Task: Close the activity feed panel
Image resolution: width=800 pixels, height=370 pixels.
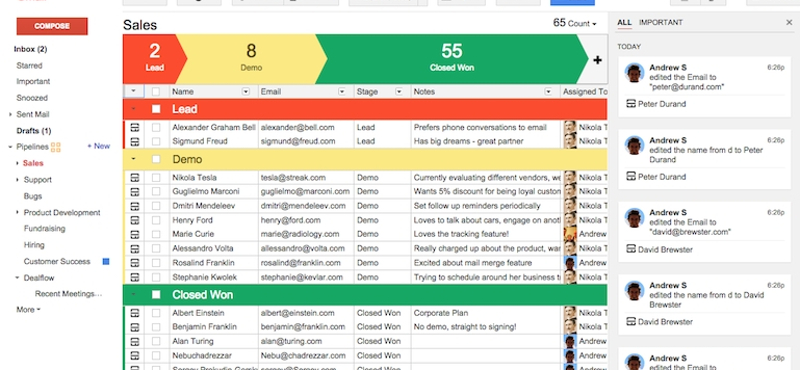Action: pyautogui.click(x=789, y=22)
